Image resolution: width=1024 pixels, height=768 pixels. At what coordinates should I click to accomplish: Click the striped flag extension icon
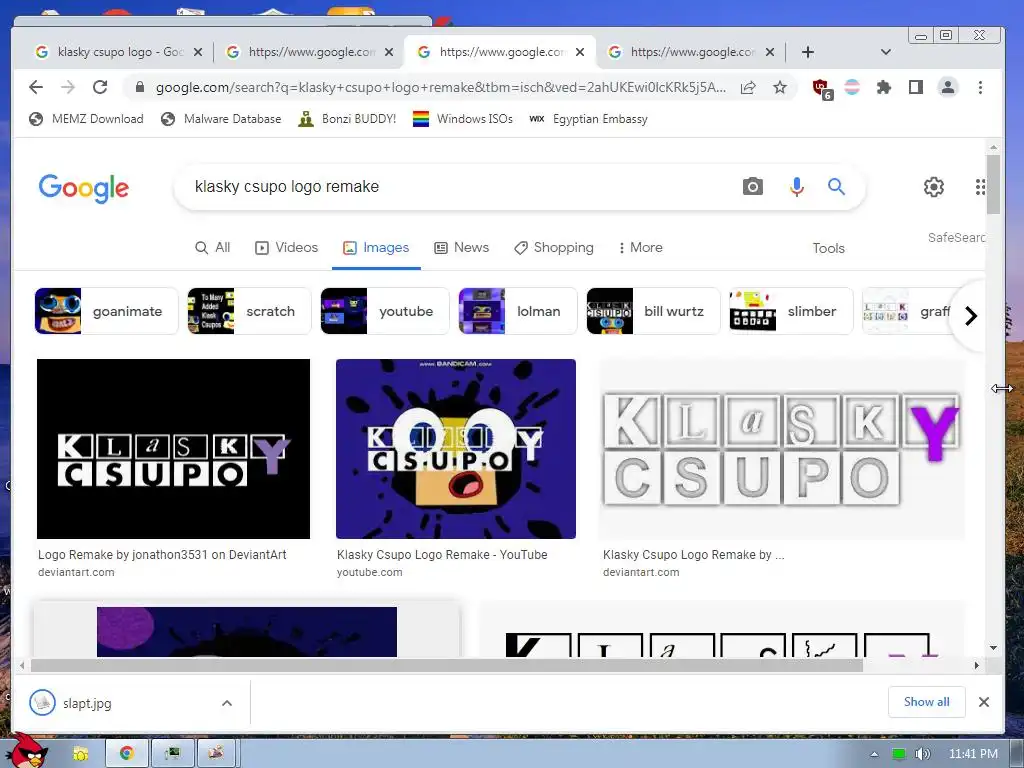852,87
